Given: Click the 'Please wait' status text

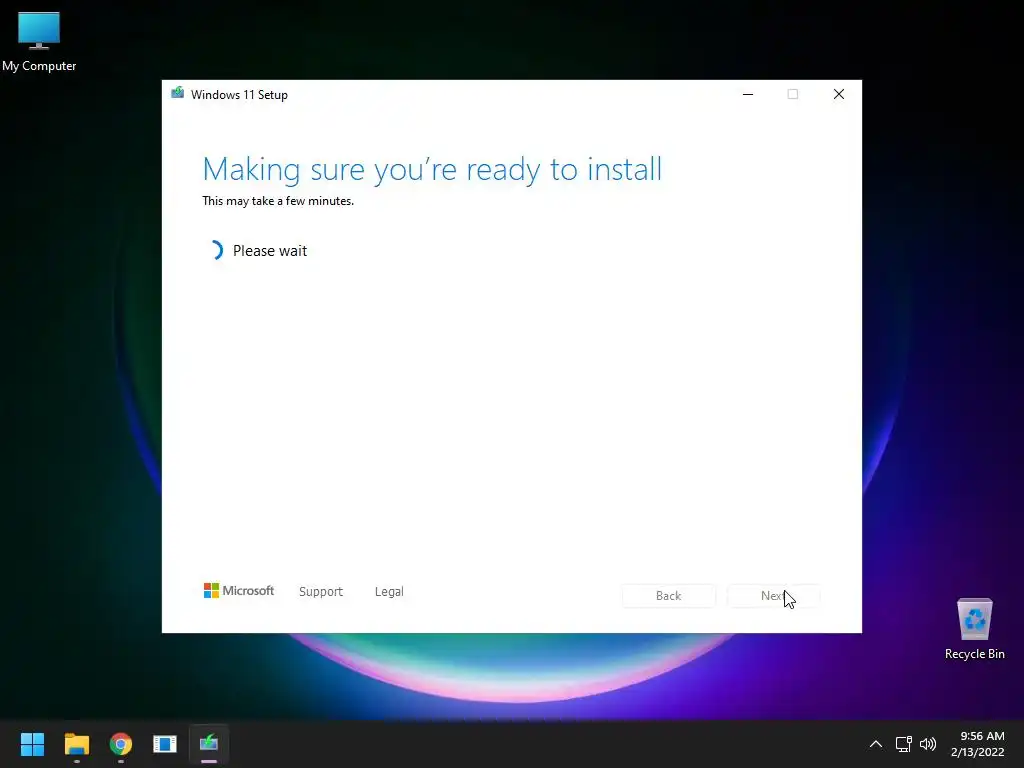Looking at the screenshot, I should tap(270, 251).
